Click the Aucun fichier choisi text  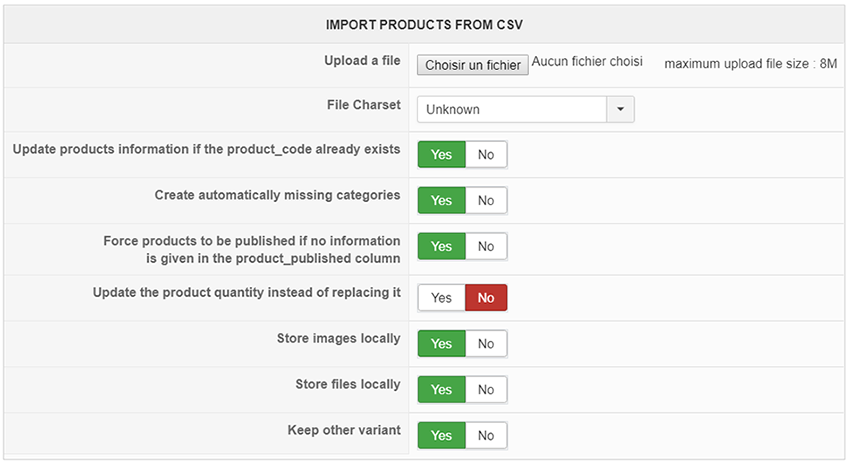[587, 61]
